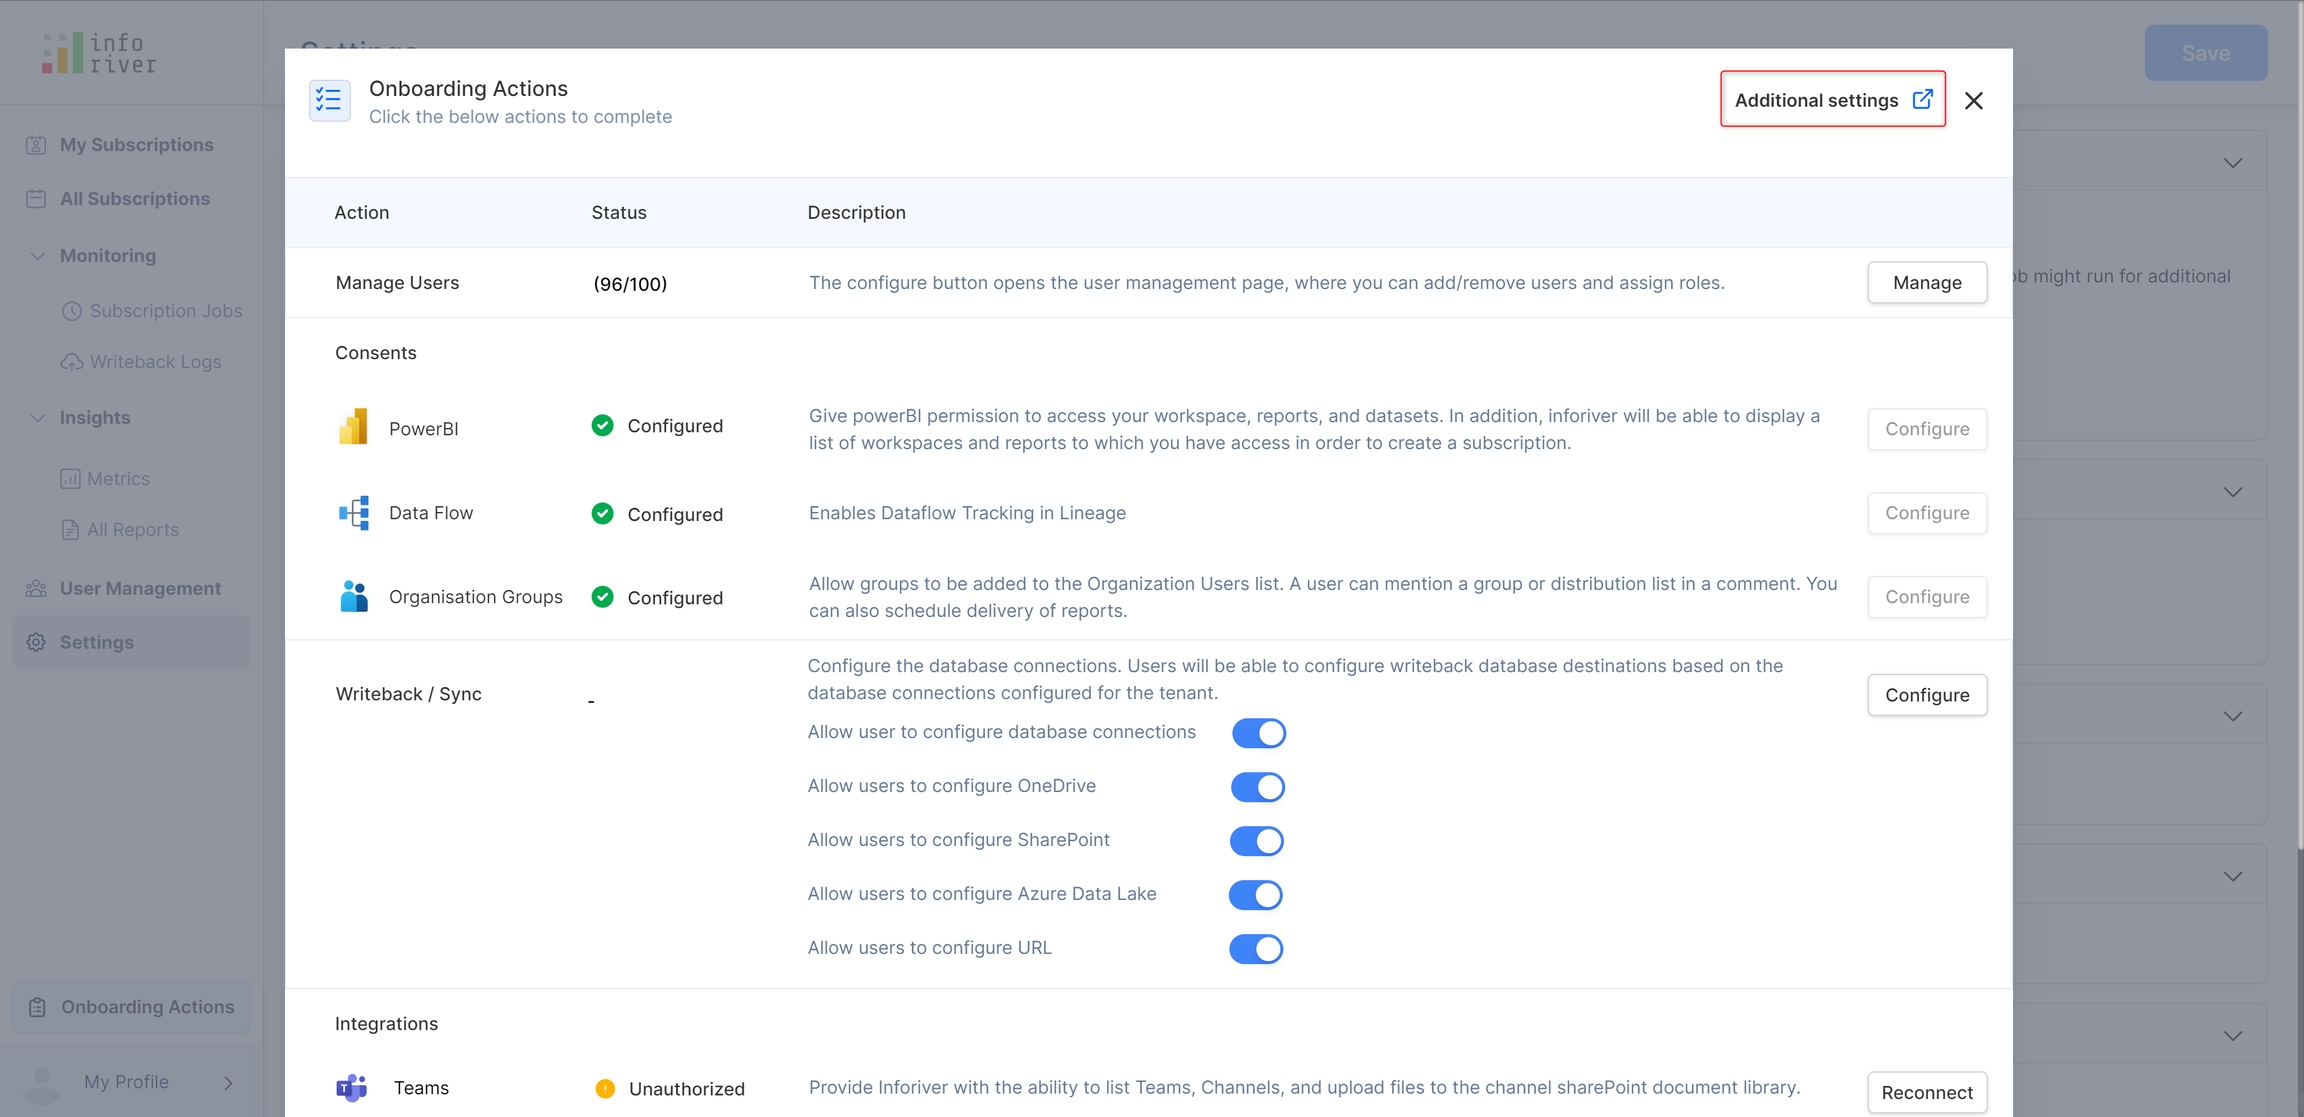Expand My Profile chevron arrow

228,1083
